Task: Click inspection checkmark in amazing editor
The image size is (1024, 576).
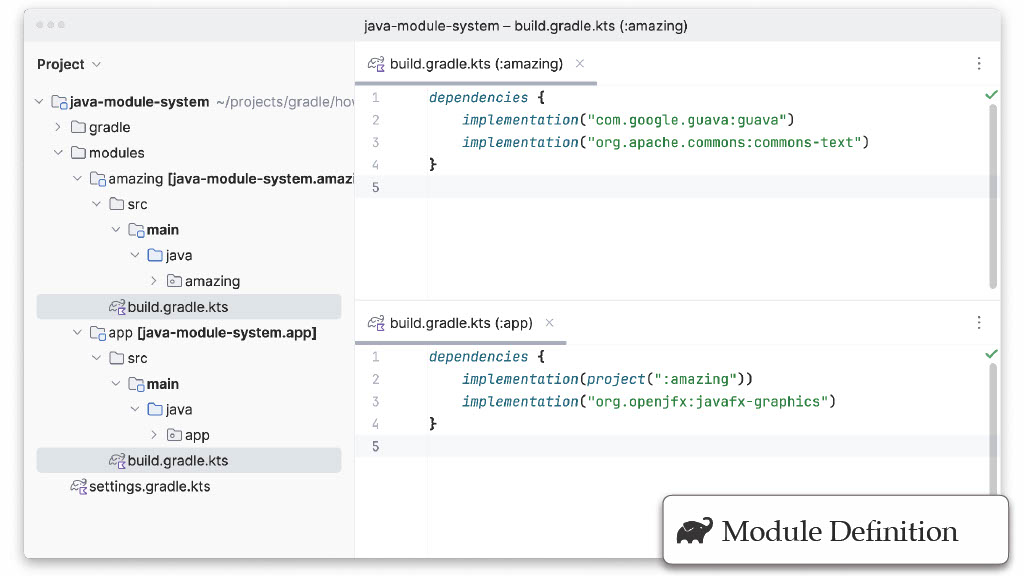Action: click(991, 95)
